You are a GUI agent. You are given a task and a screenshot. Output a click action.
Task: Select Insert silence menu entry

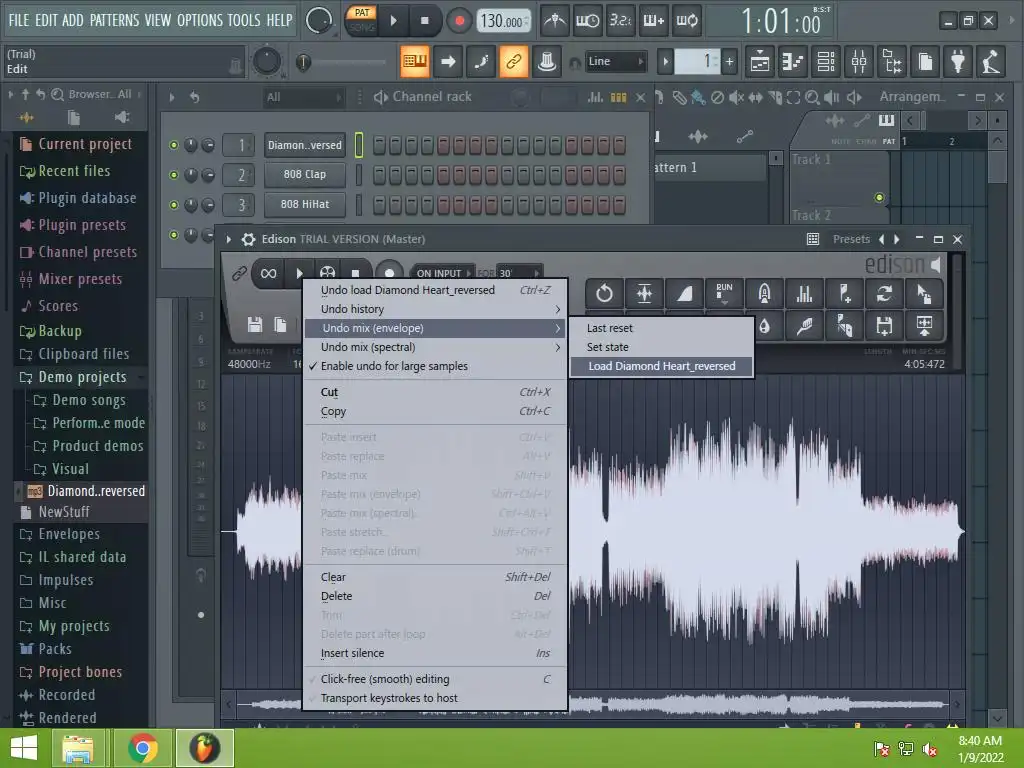pyautogui.click(x=435, y=653)
